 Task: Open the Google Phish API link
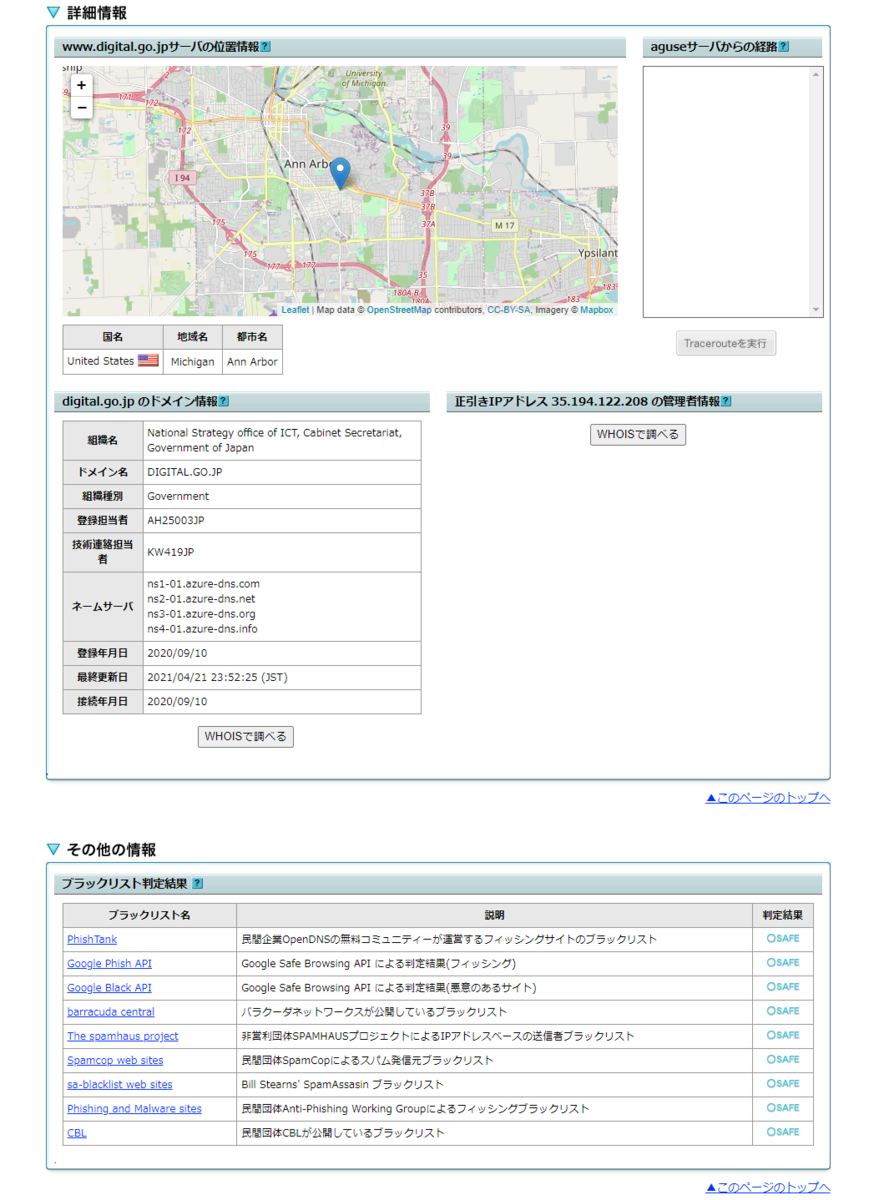coord(109,964)
